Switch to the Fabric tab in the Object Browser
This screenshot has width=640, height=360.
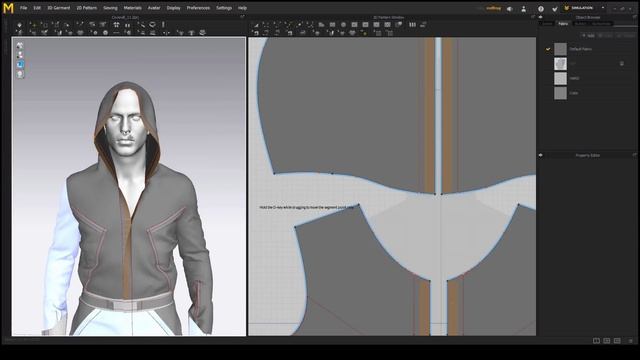[563, 24]
